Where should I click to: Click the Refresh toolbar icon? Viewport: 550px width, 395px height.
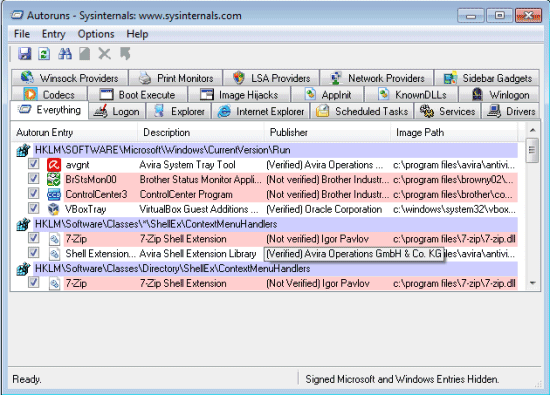[44, 54]
